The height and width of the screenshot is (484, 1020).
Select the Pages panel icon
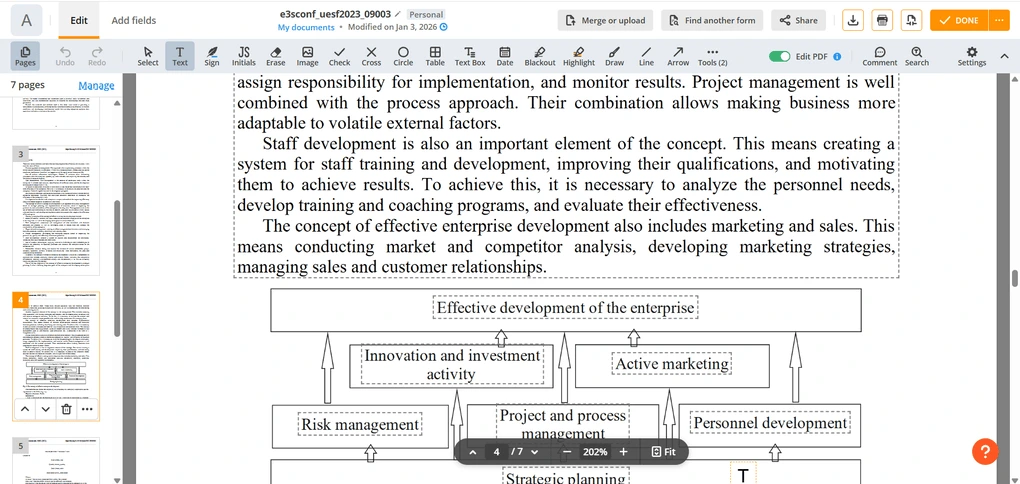click(25, 56)
